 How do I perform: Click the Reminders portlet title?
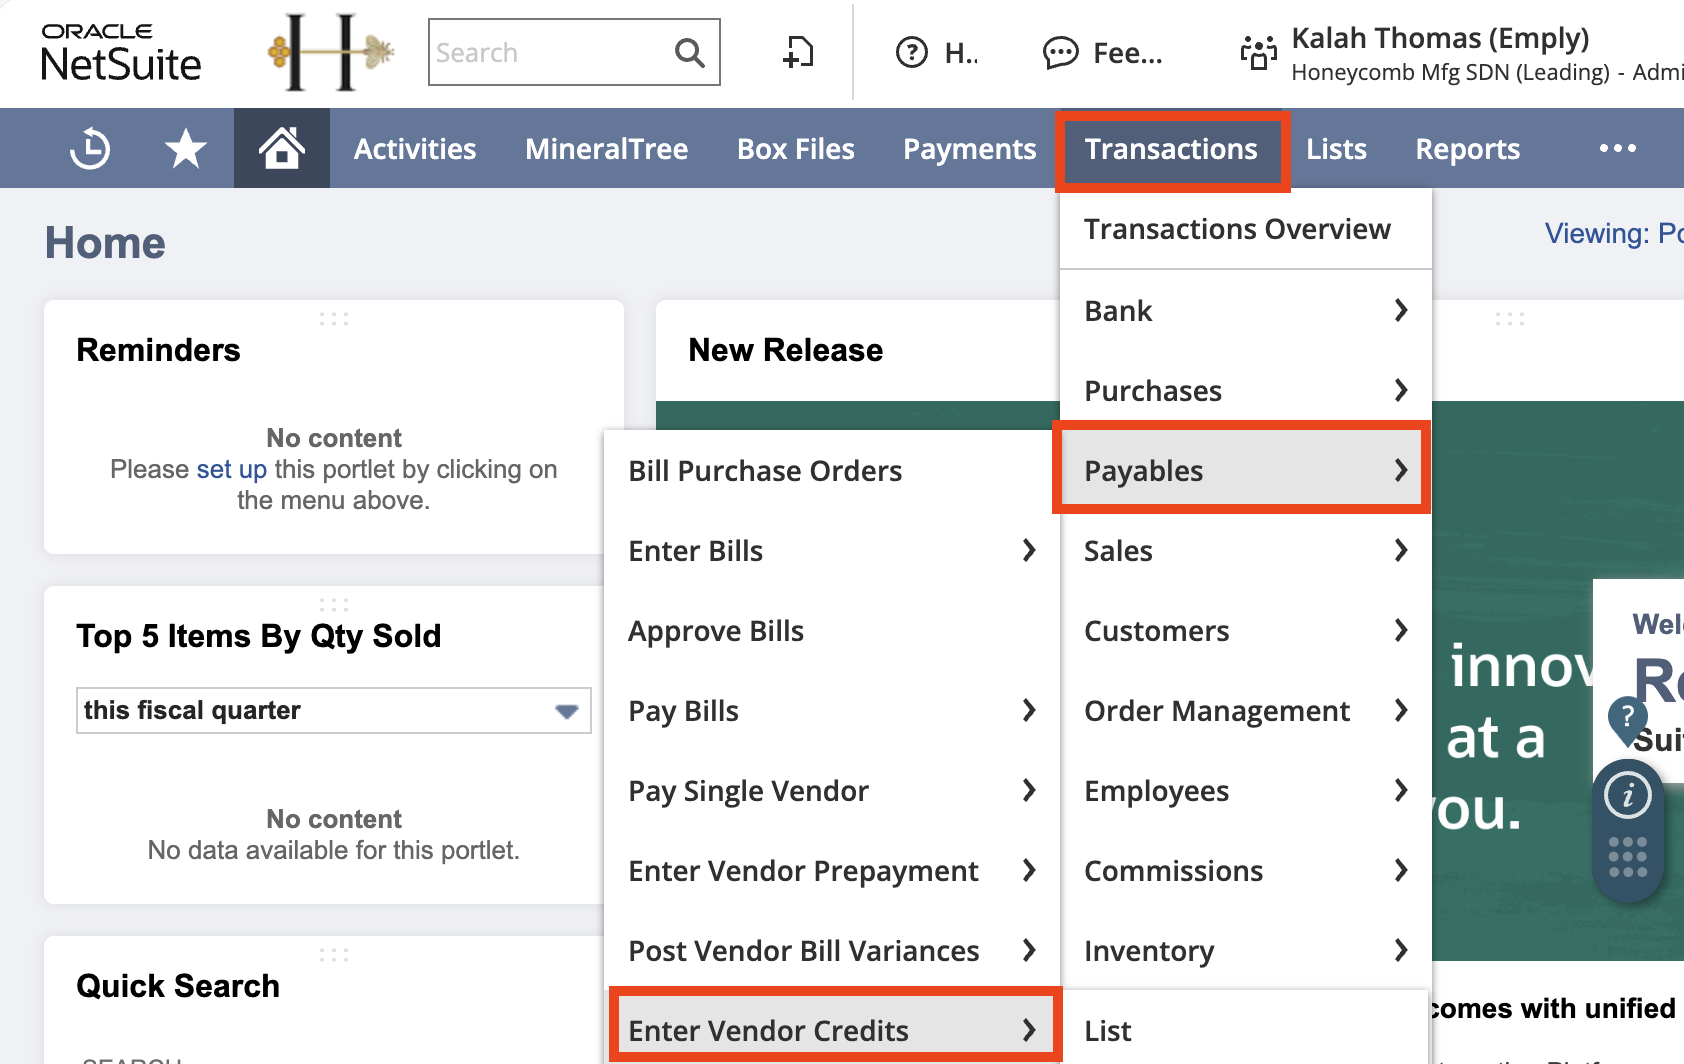tap(158, 350)
